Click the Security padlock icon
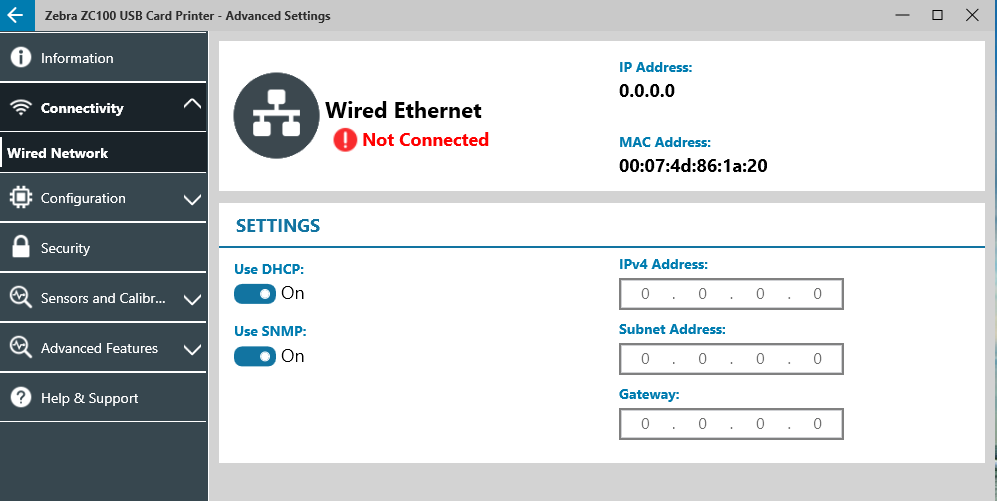The width and height of the screenshot is (997, 501). 21,247
